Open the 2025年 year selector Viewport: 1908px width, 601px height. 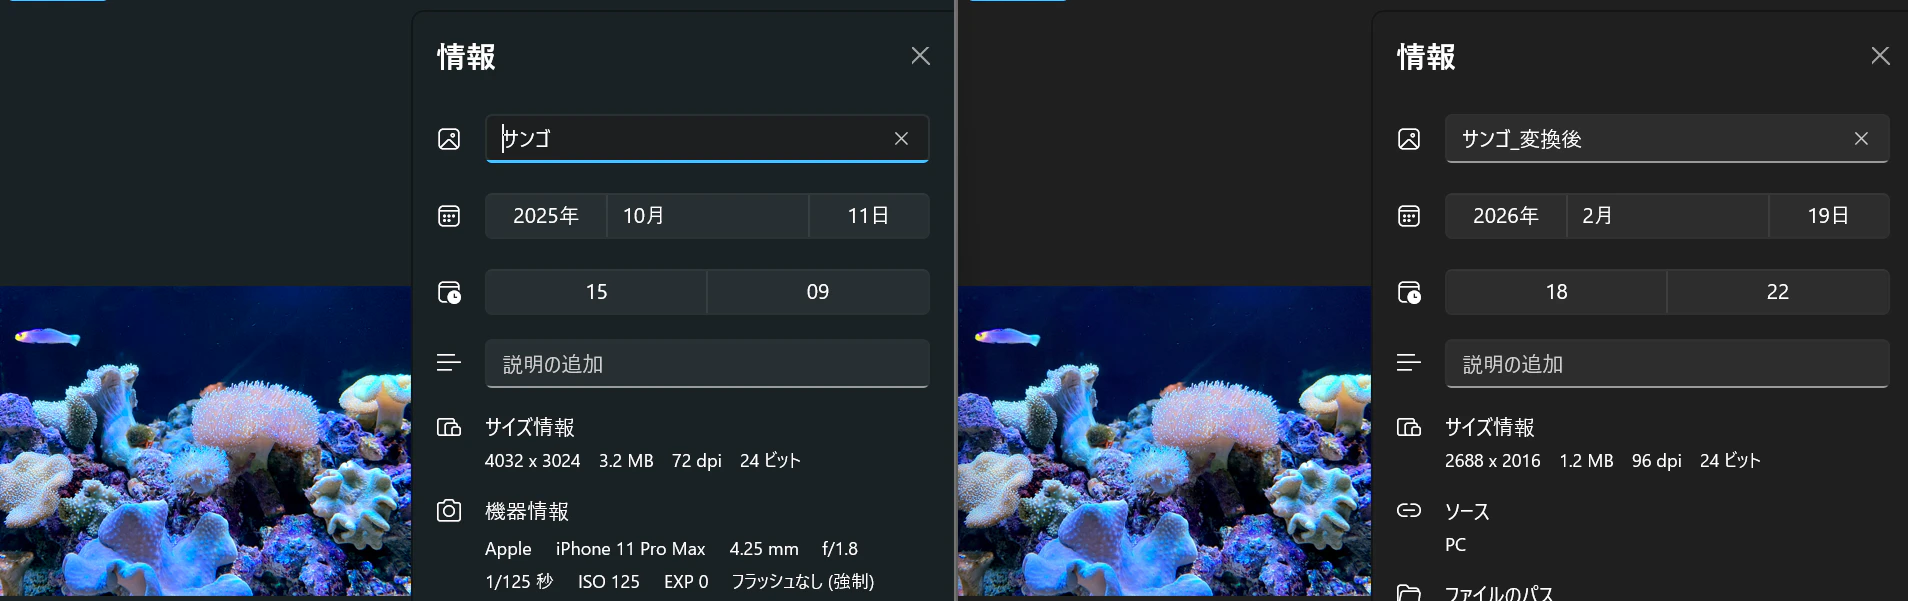pos(546,216)
